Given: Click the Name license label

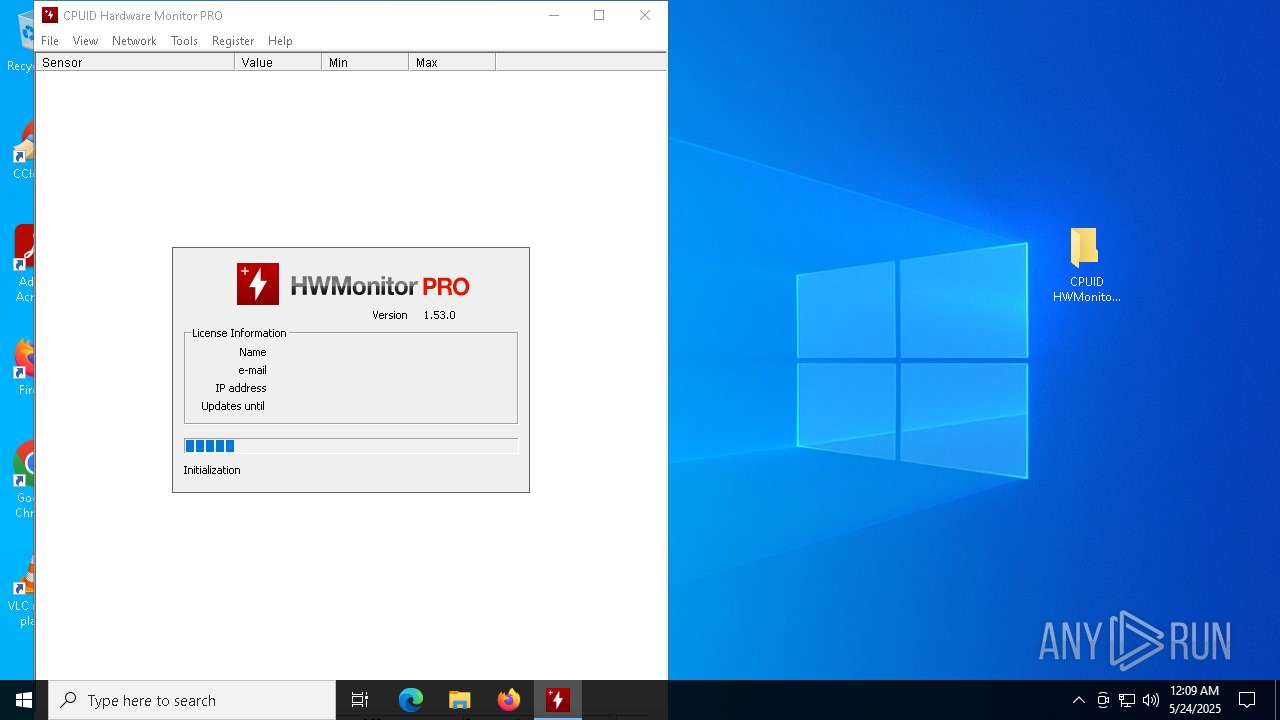Looking at the screenshot, I should coord(253,352).
